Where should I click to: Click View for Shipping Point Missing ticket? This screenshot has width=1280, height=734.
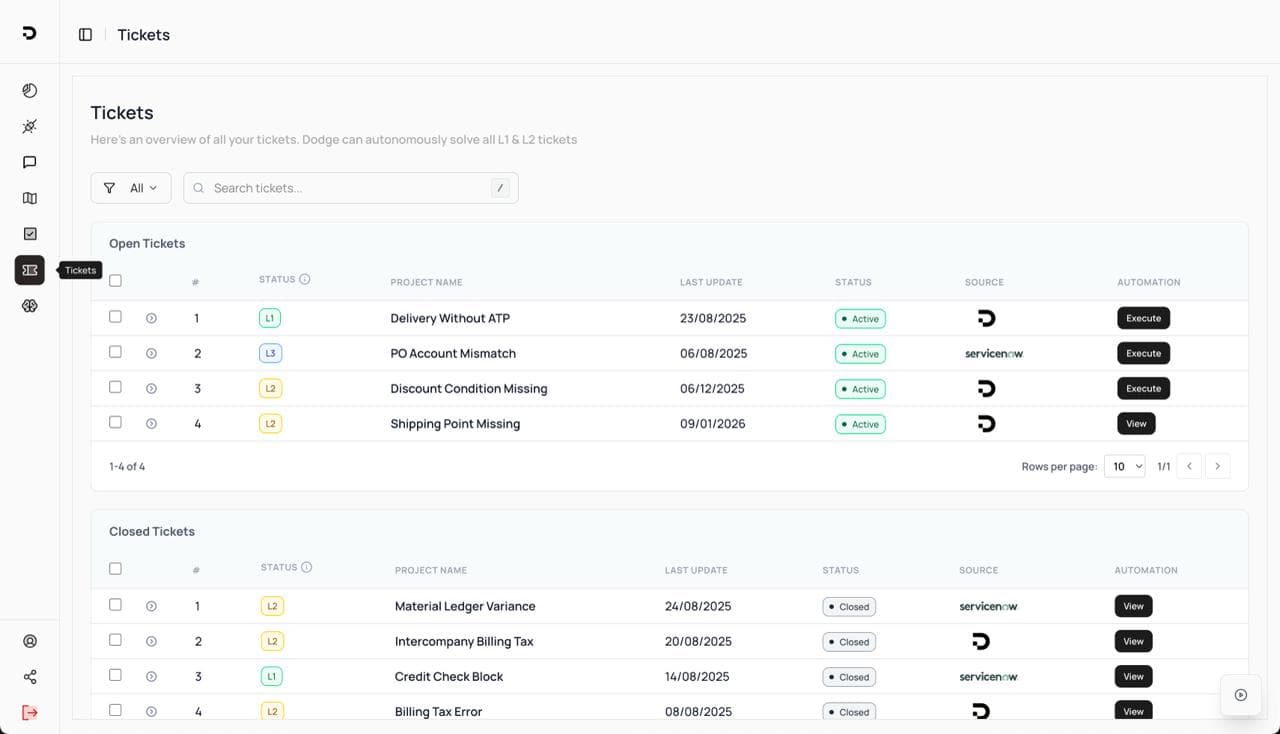coord(1136,424)
